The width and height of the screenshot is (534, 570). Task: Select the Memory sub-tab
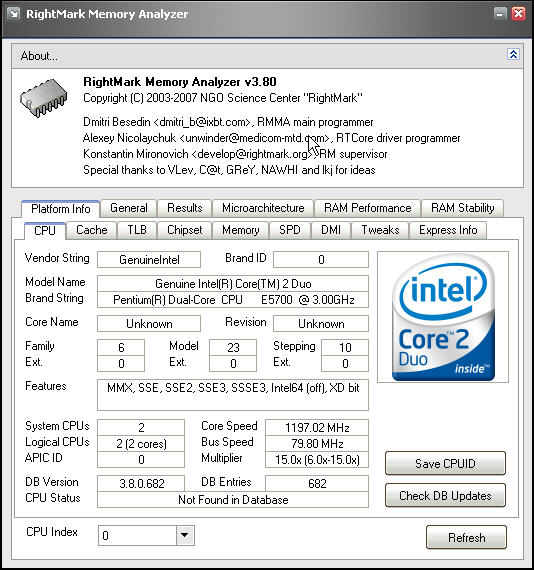pos(241,230)
